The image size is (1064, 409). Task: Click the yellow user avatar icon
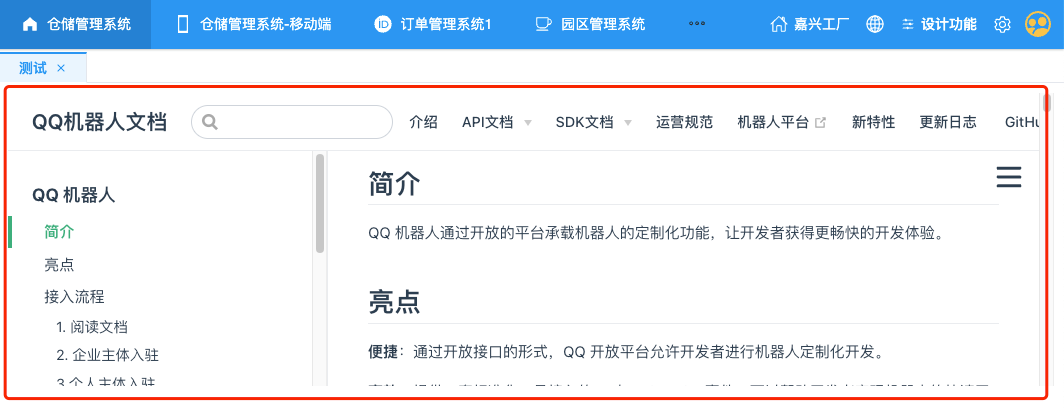point(1037,24)
